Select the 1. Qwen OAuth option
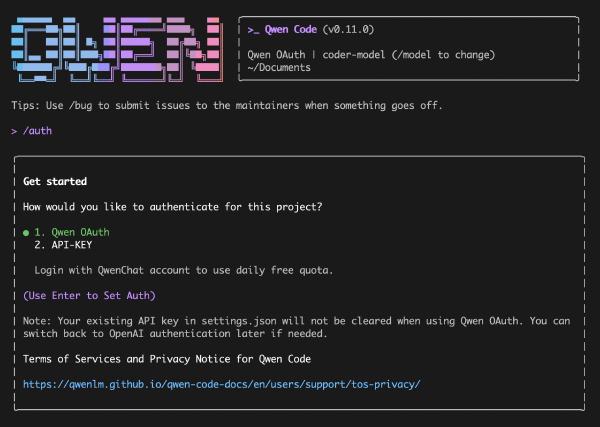The height and width of the screenshot is (427, 600). tap(72, 232)
